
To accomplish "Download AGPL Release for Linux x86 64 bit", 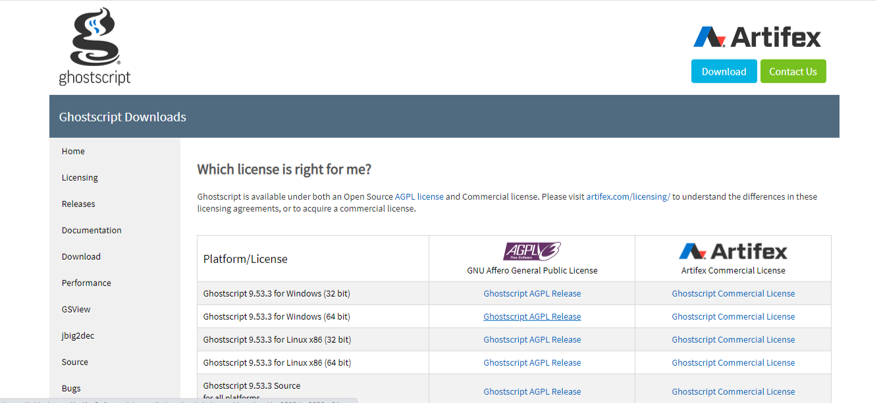I will (x=532, y=363).
